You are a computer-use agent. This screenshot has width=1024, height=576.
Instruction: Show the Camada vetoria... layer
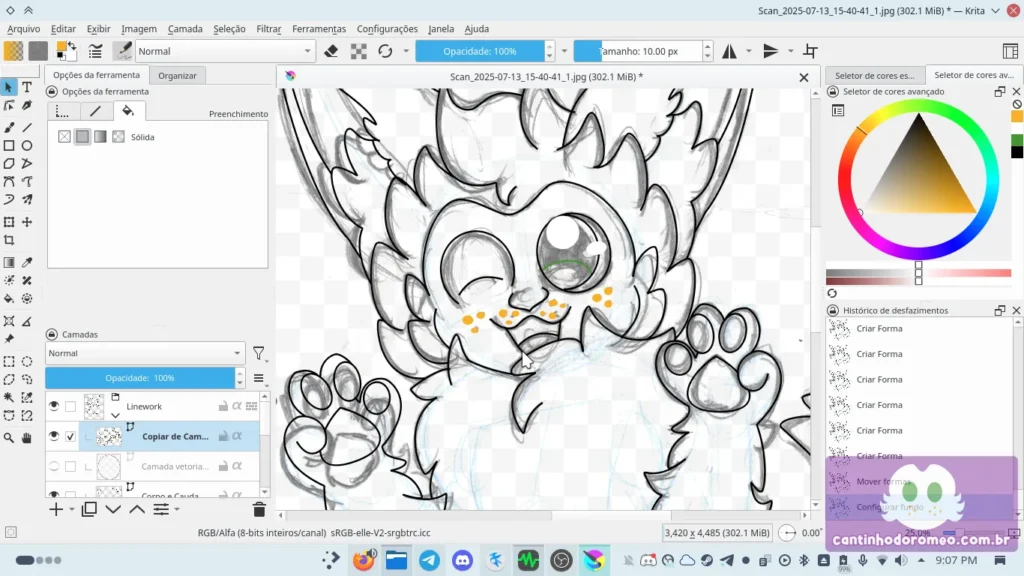click(54, 466)
